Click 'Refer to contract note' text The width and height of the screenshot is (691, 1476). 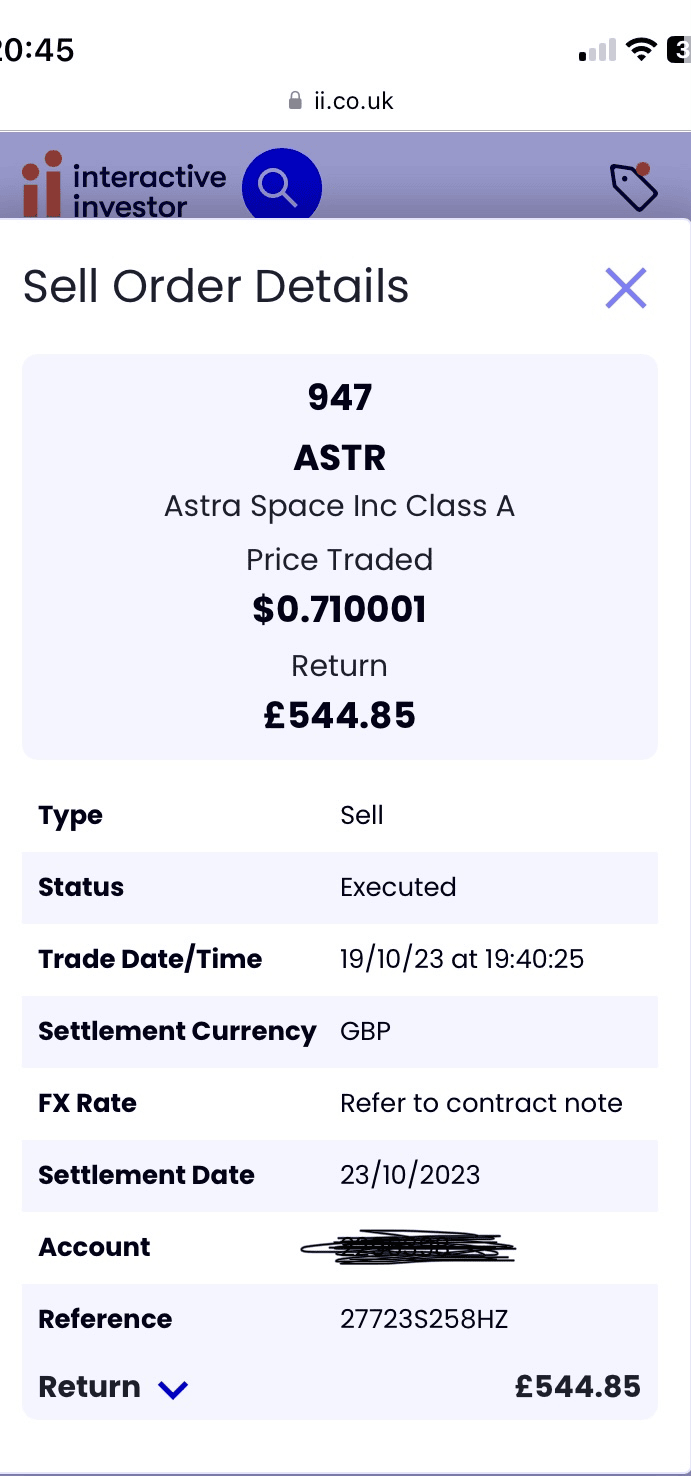pyautogui.click(x=481, y=1103)
